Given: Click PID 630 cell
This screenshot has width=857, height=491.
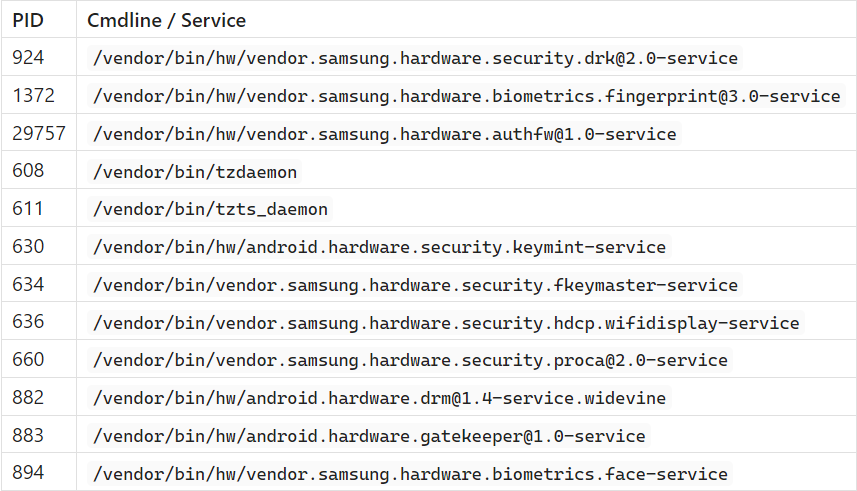Looking at the screenshot, I should point(28,247).
